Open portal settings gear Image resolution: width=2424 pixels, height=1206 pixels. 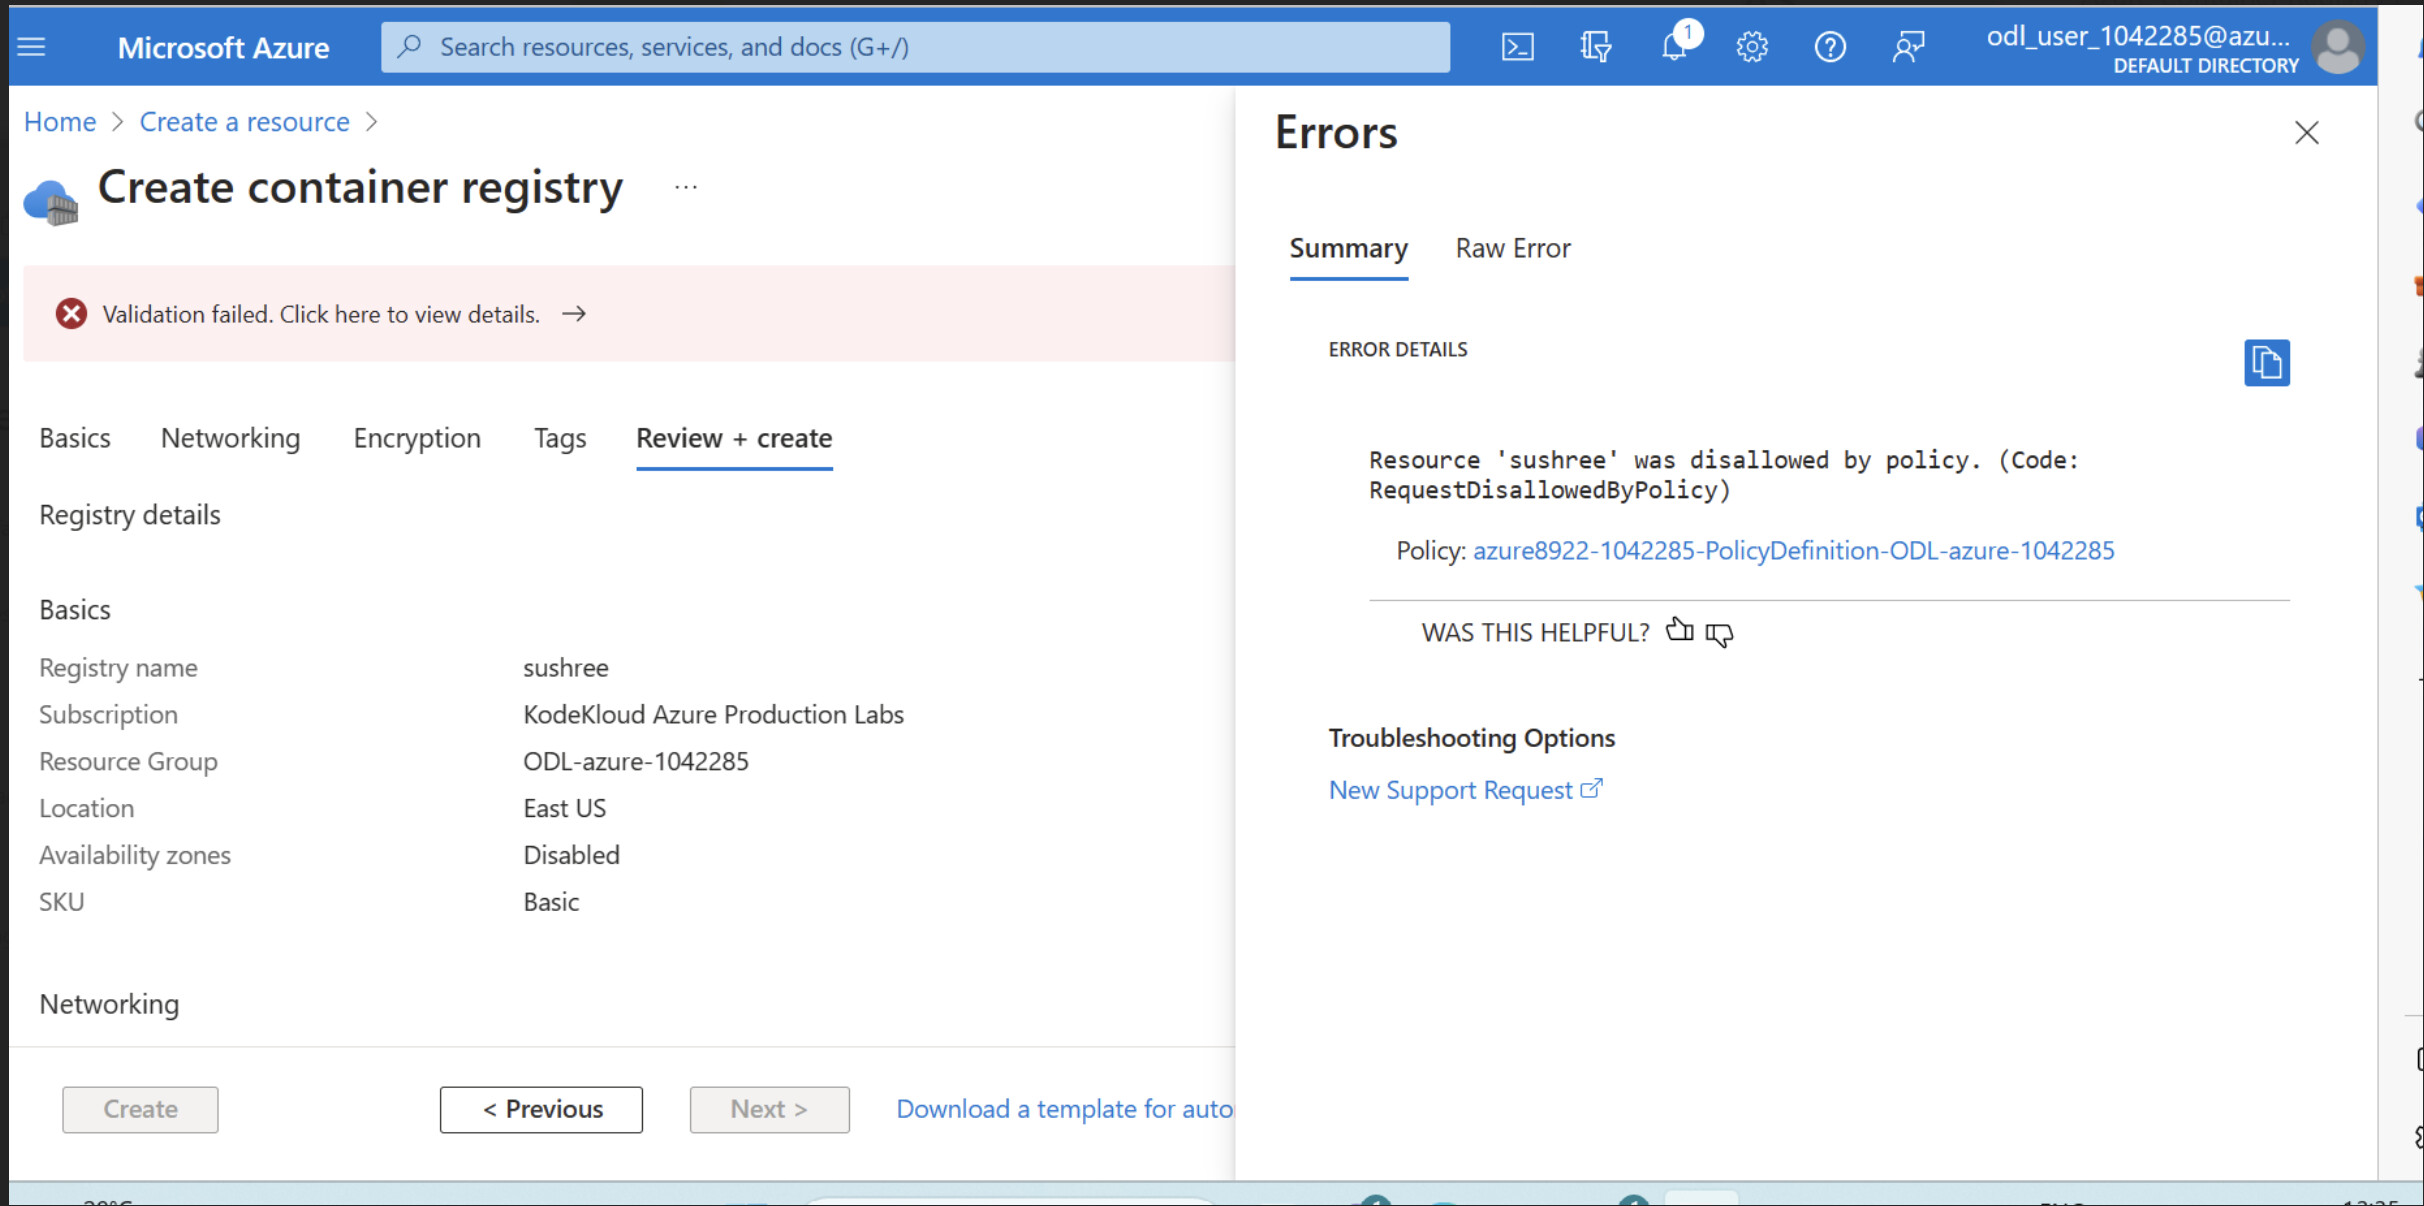1752,47
